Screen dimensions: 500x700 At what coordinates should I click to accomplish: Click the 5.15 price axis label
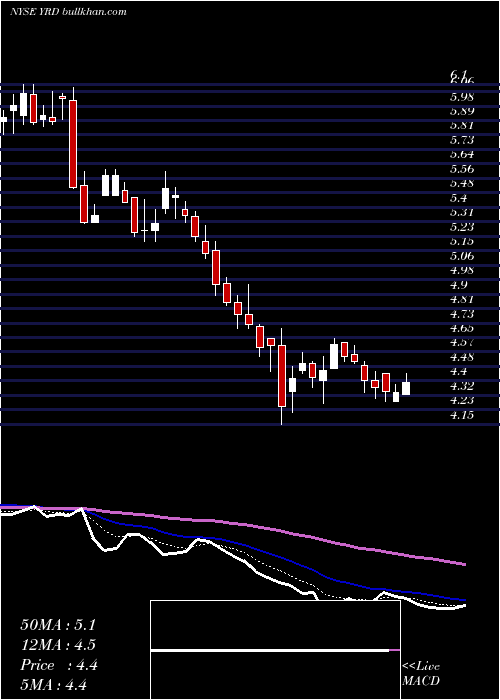(462, 241)
